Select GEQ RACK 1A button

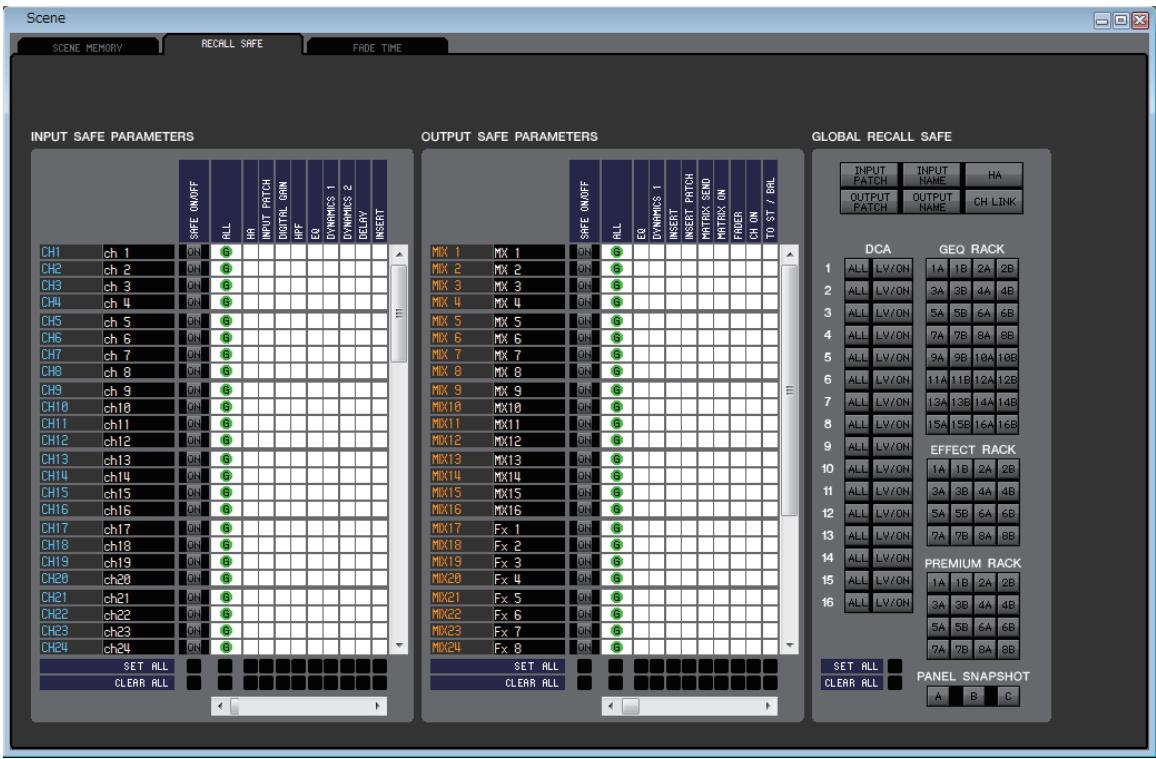click(x=937, y=269)
